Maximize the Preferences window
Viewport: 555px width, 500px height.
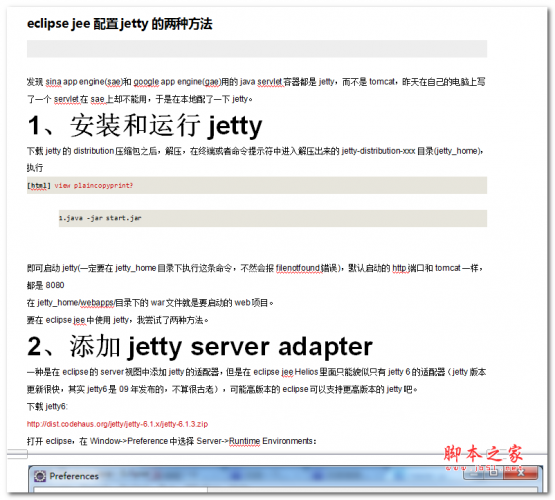[x=494, y=472]
